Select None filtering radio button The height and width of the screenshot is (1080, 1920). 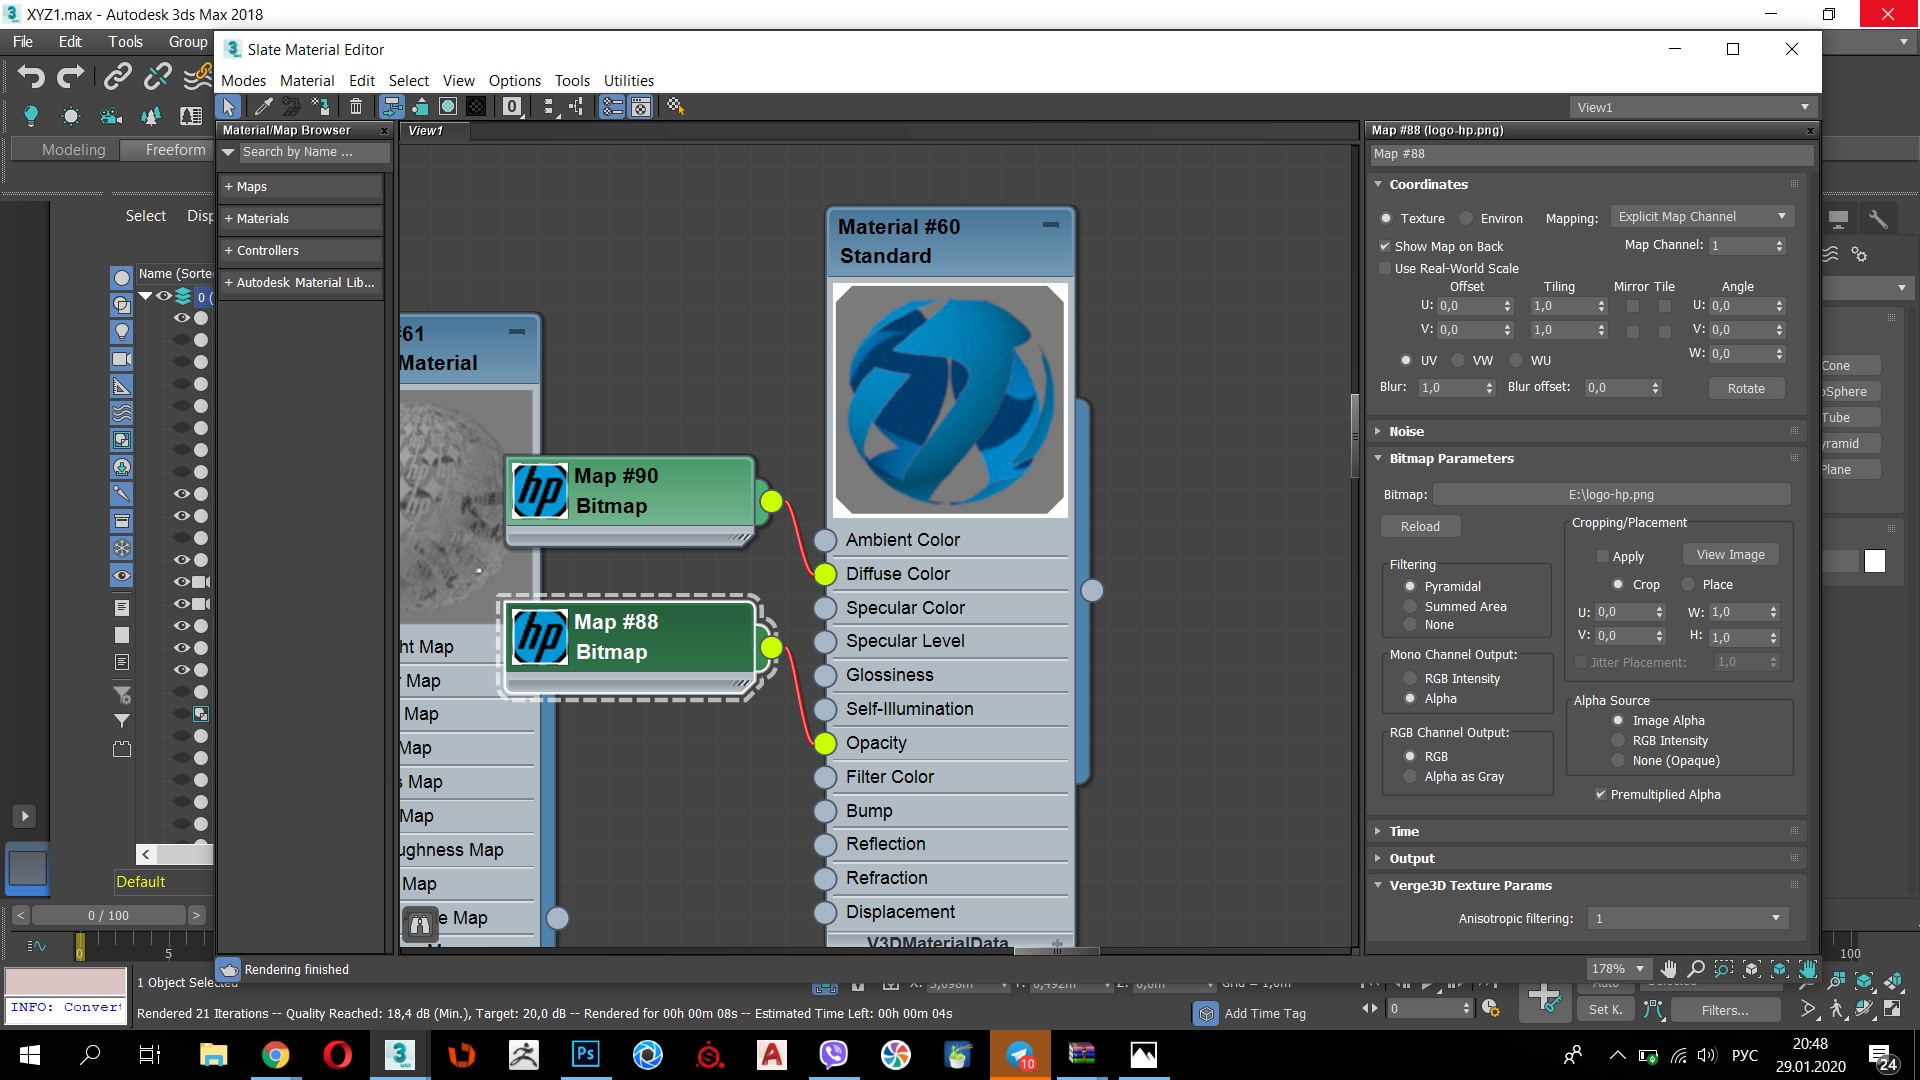(1410, 624)
